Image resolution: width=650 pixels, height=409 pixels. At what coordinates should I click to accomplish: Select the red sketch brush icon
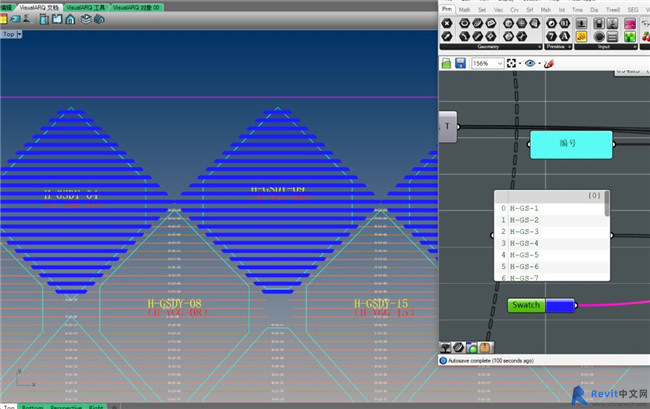click(x=549, y=63)
